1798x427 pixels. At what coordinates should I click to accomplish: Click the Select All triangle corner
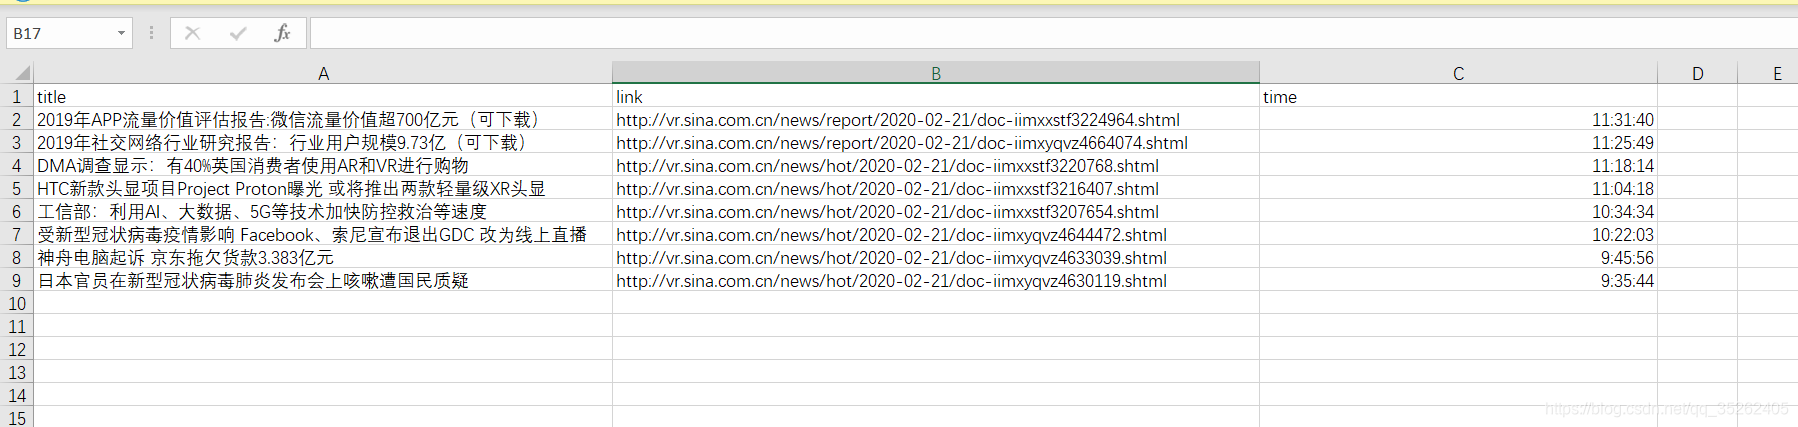(23, 73)
